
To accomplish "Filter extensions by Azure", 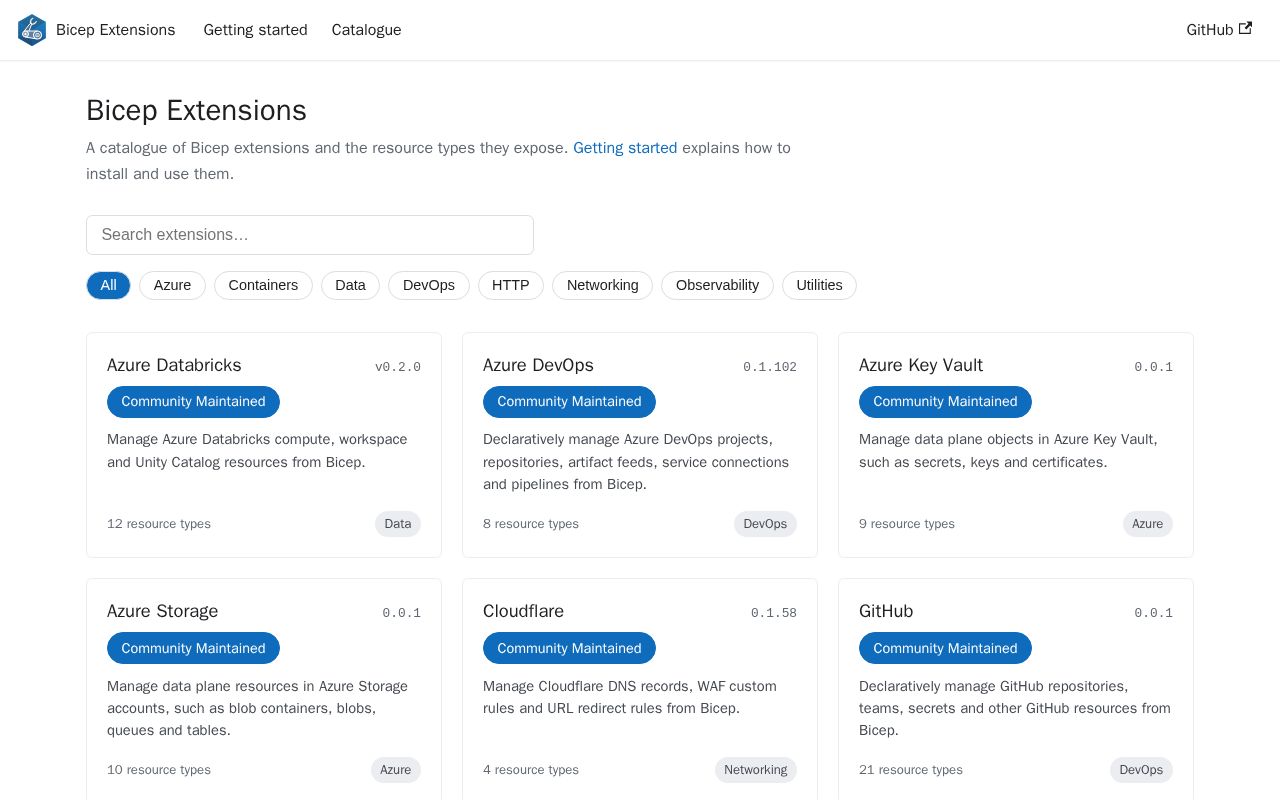I will pos(172,285).
